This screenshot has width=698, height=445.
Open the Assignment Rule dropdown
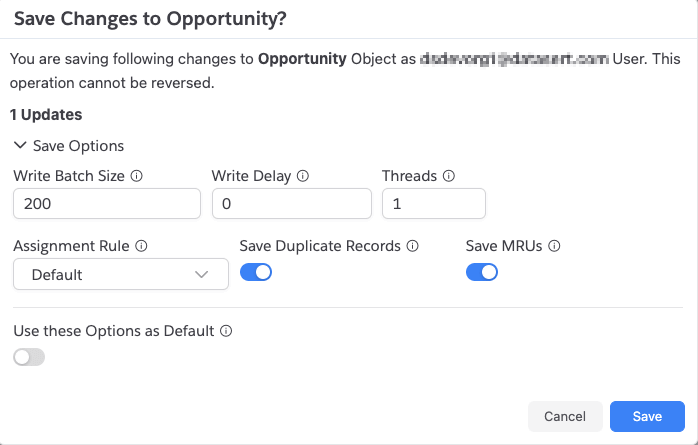[121, 275]
